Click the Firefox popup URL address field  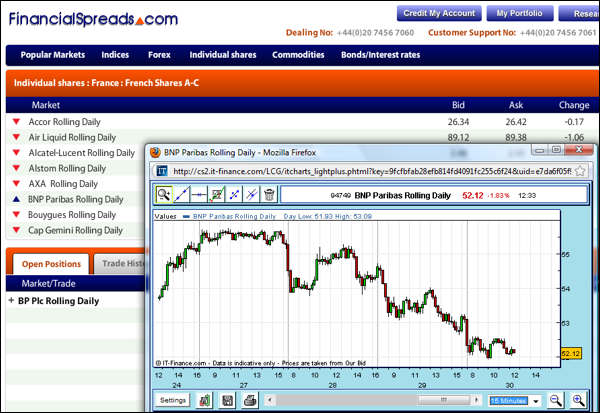pyautogui.click(x=372, y=171)
